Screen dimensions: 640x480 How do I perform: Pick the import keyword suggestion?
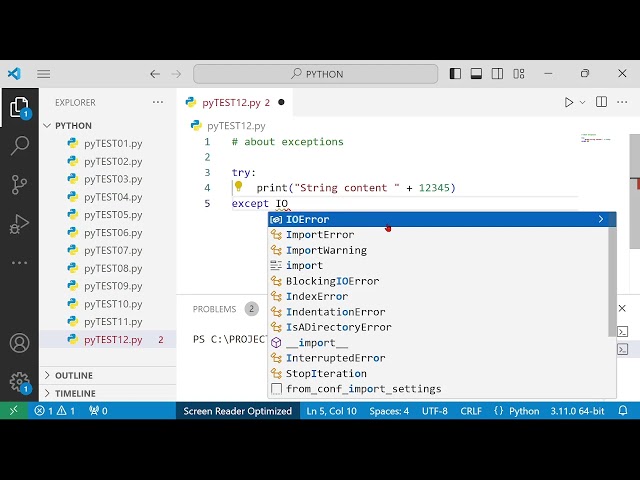point(438,266)
